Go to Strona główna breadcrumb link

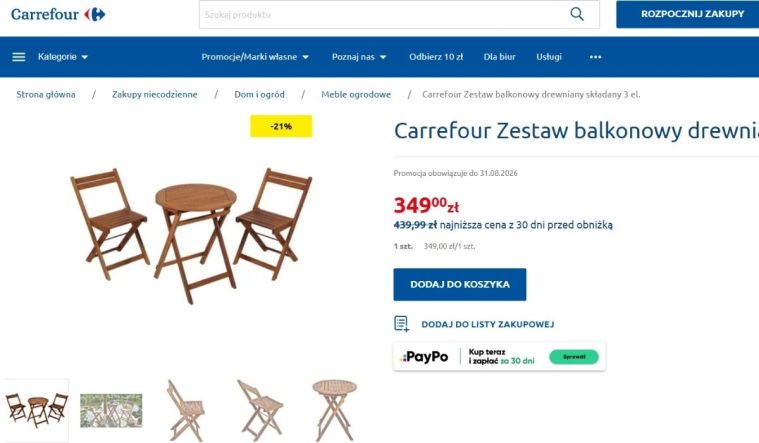pos(46,94)
